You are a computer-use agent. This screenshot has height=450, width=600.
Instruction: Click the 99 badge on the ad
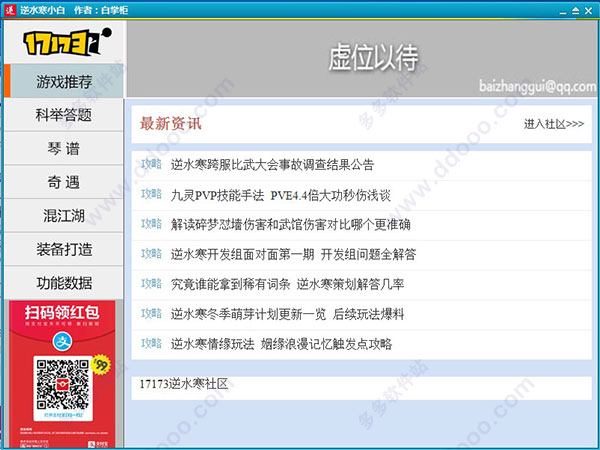coord(101,365)
